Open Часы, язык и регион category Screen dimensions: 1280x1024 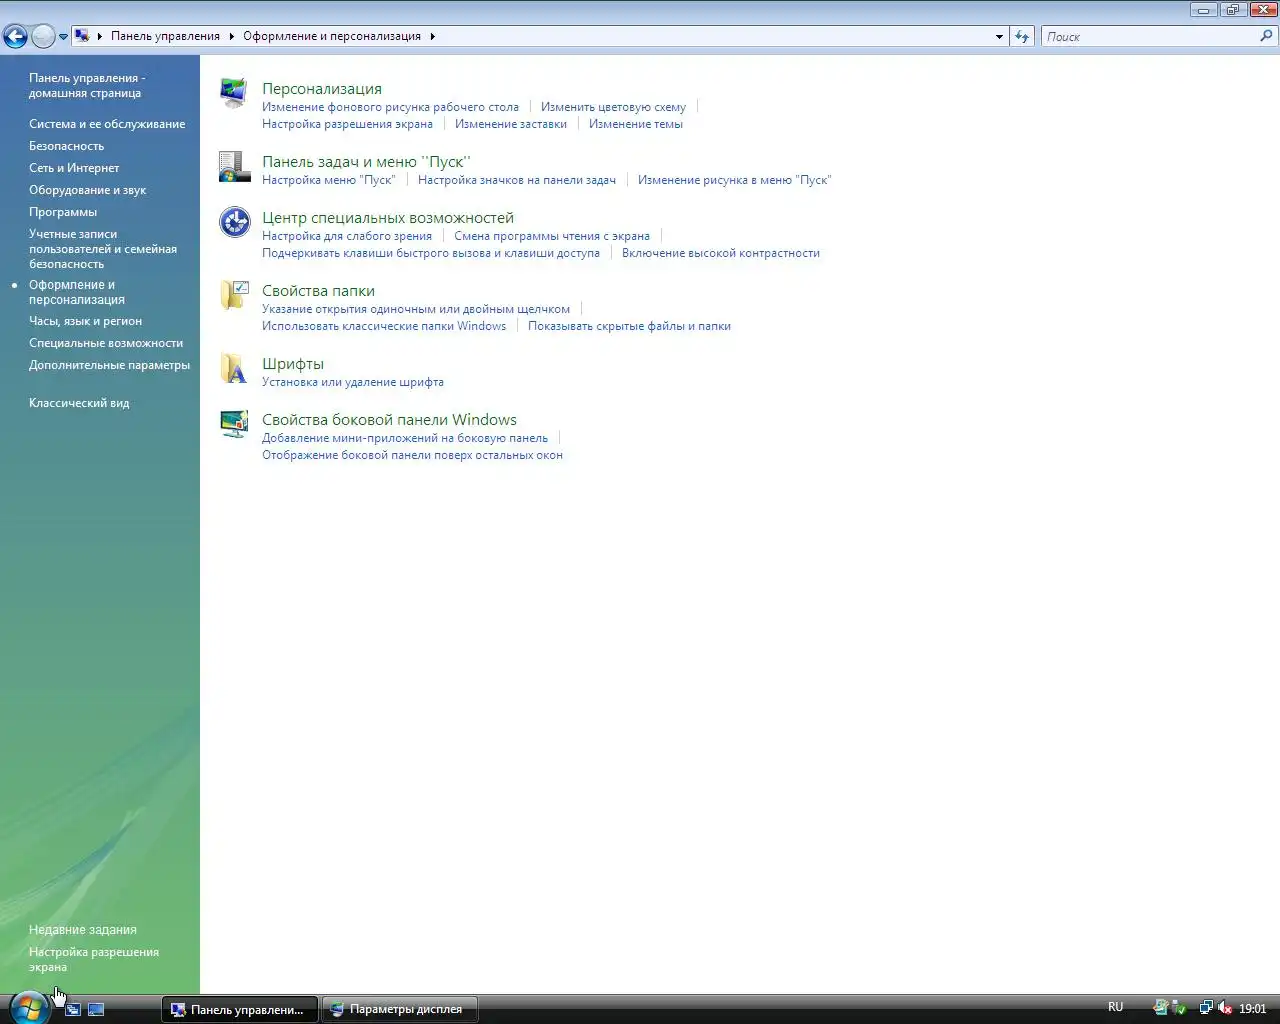click(x=85, y=321)
